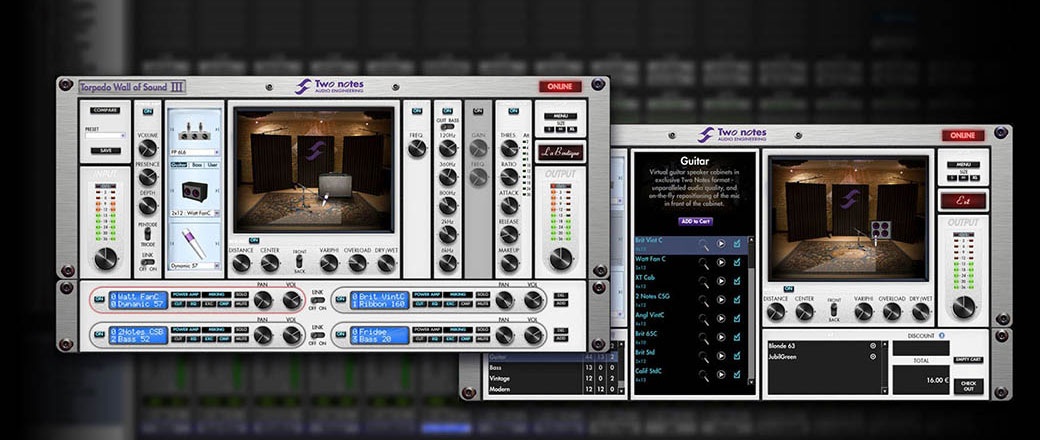Image resolution: width=1040 pixels, height=440 pixels.
Task: Click the discount info icon
Action: point(941,336)
